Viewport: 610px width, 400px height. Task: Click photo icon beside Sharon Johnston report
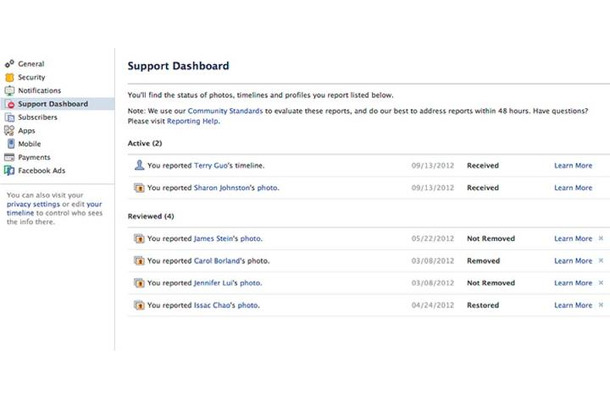[x=139, y=188]
